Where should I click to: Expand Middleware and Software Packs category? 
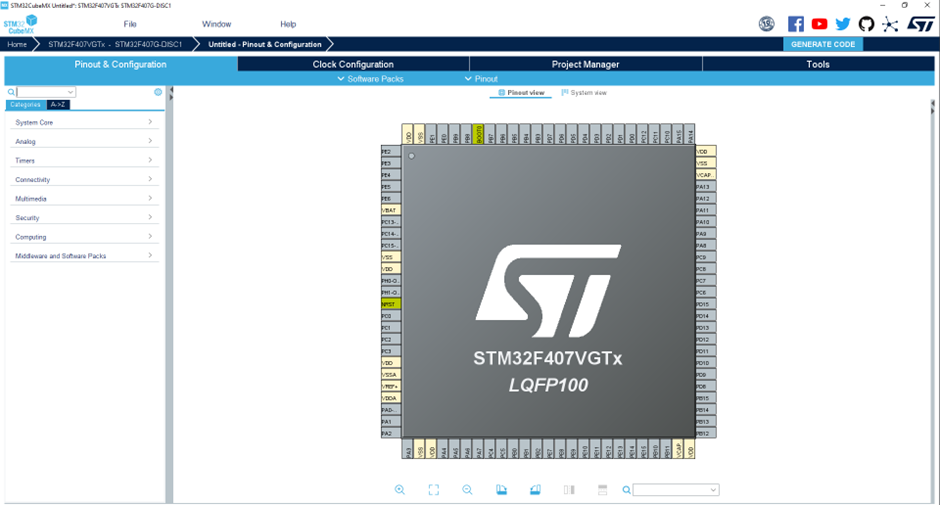point(84,256)
